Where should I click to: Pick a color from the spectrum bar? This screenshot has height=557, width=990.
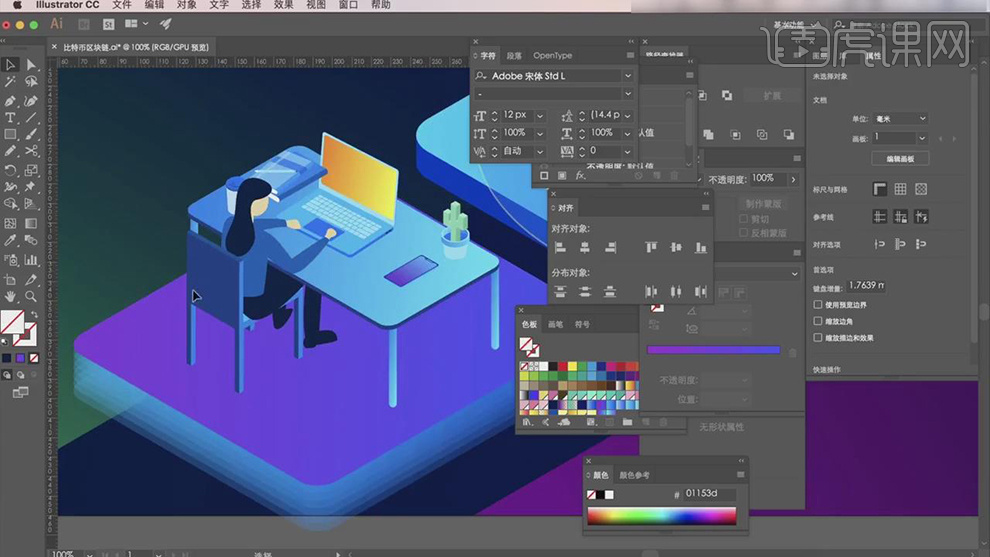(x=661, y=516)
